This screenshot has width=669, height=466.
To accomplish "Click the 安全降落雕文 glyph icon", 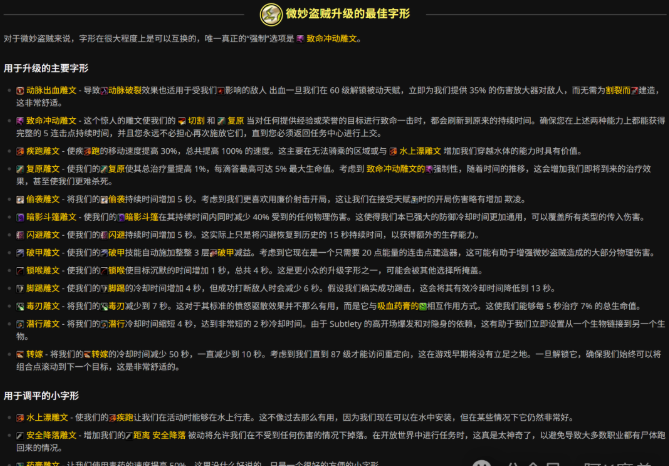I will [18, 435].
